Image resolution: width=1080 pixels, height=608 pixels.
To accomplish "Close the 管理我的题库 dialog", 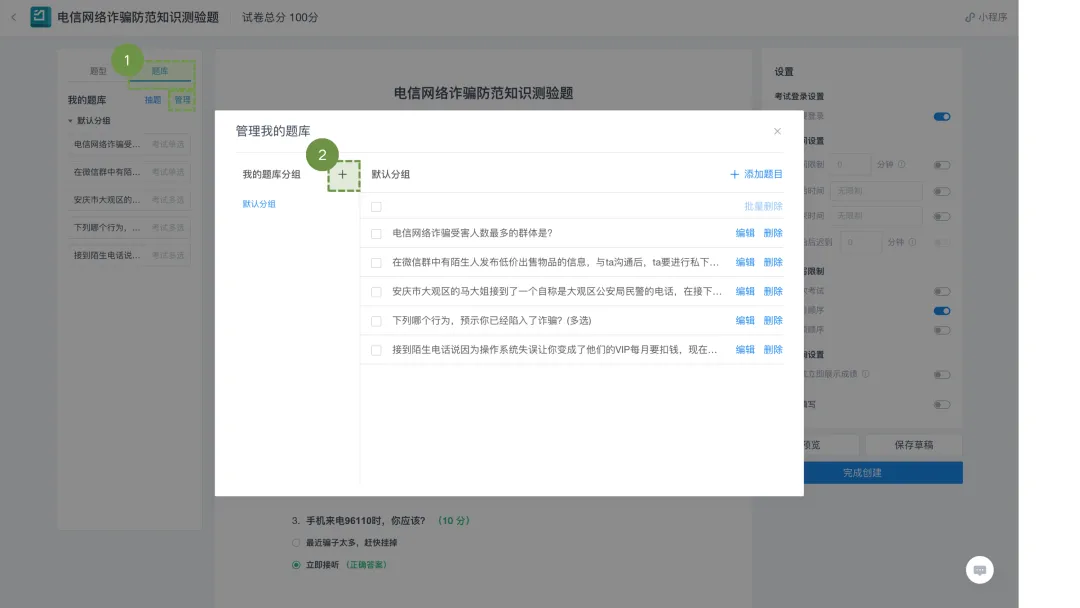I will tap(777, 131).
